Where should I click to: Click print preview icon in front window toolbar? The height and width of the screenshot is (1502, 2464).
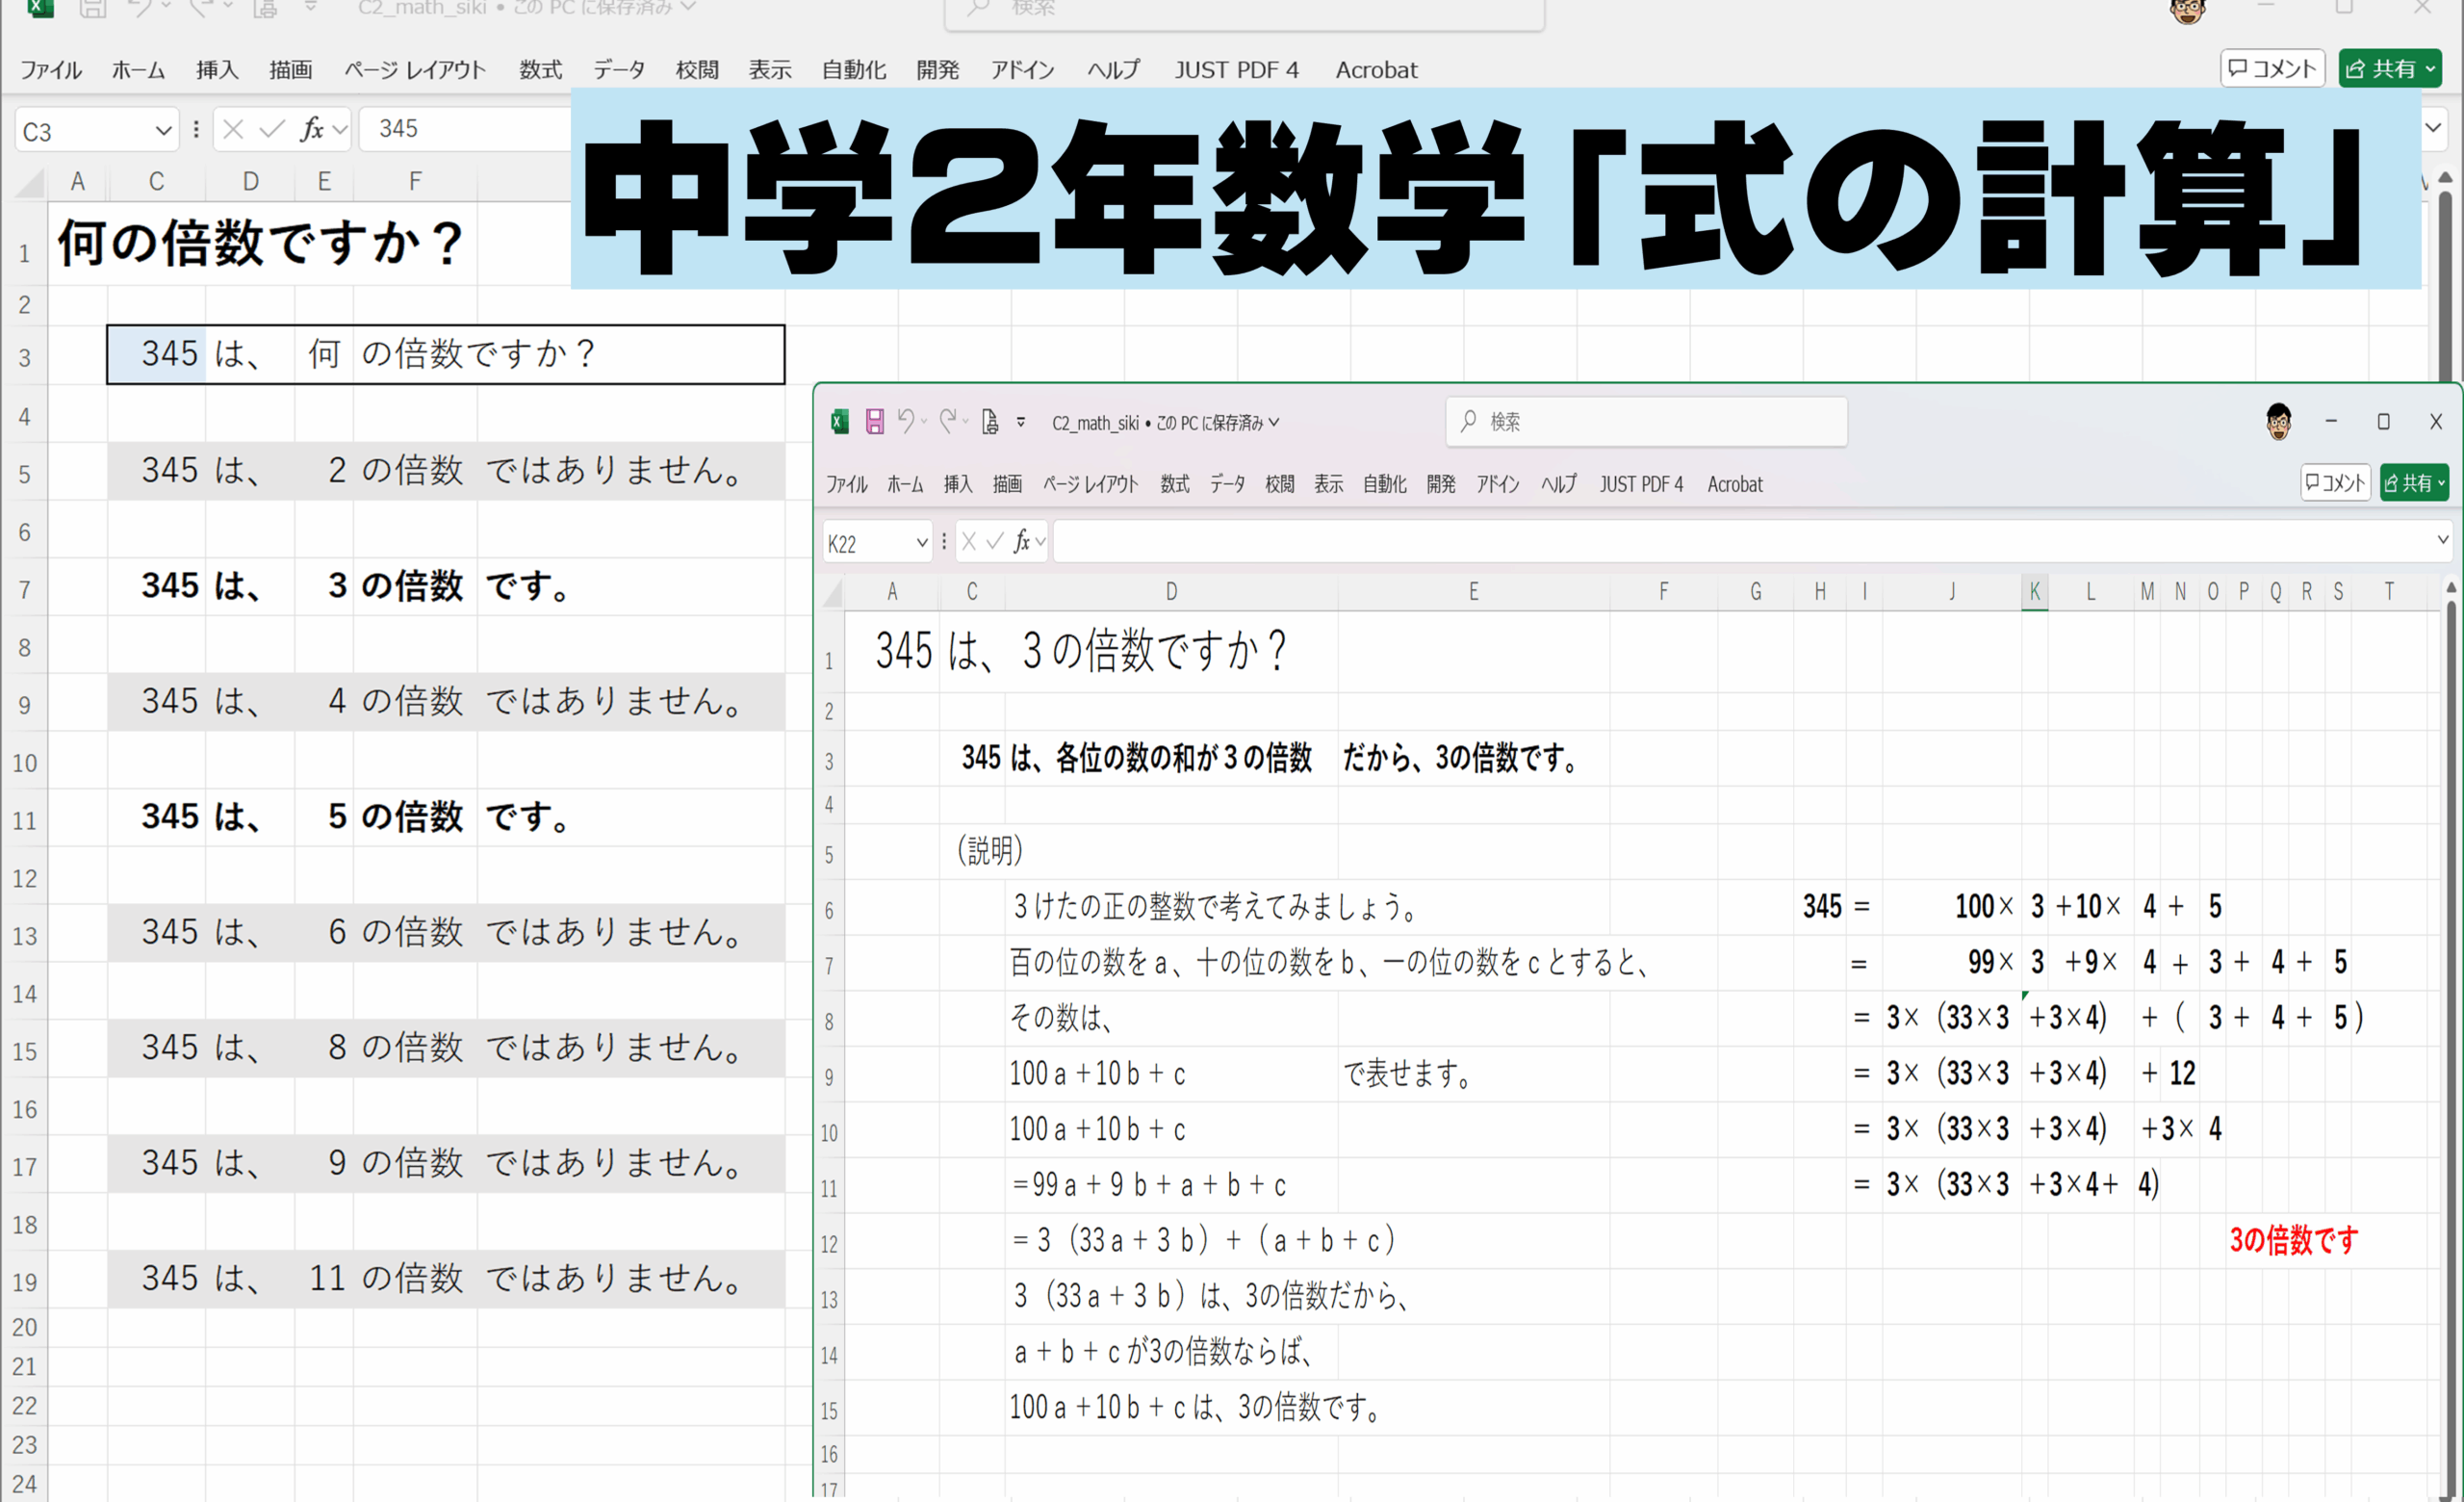coord(990,422)
